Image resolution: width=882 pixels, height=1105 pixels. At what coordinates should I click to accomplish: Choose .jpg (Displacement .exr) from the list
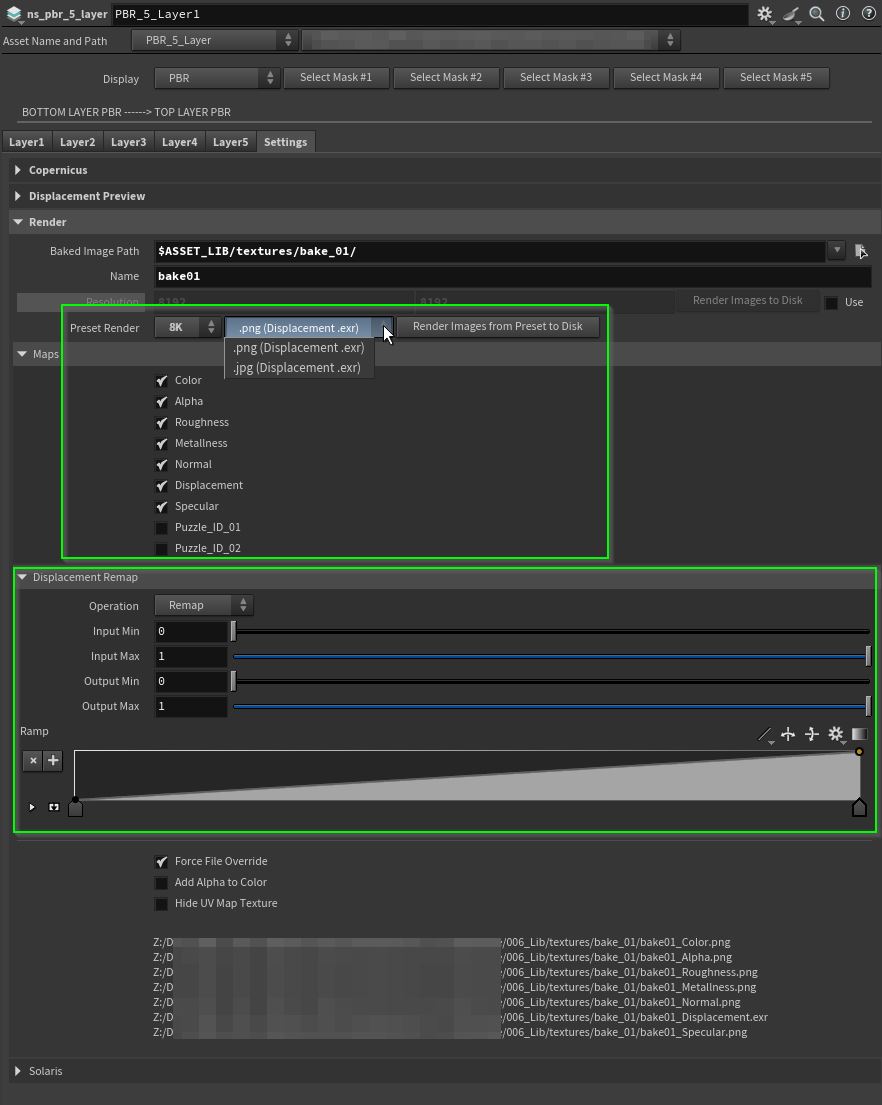point(297,368)
